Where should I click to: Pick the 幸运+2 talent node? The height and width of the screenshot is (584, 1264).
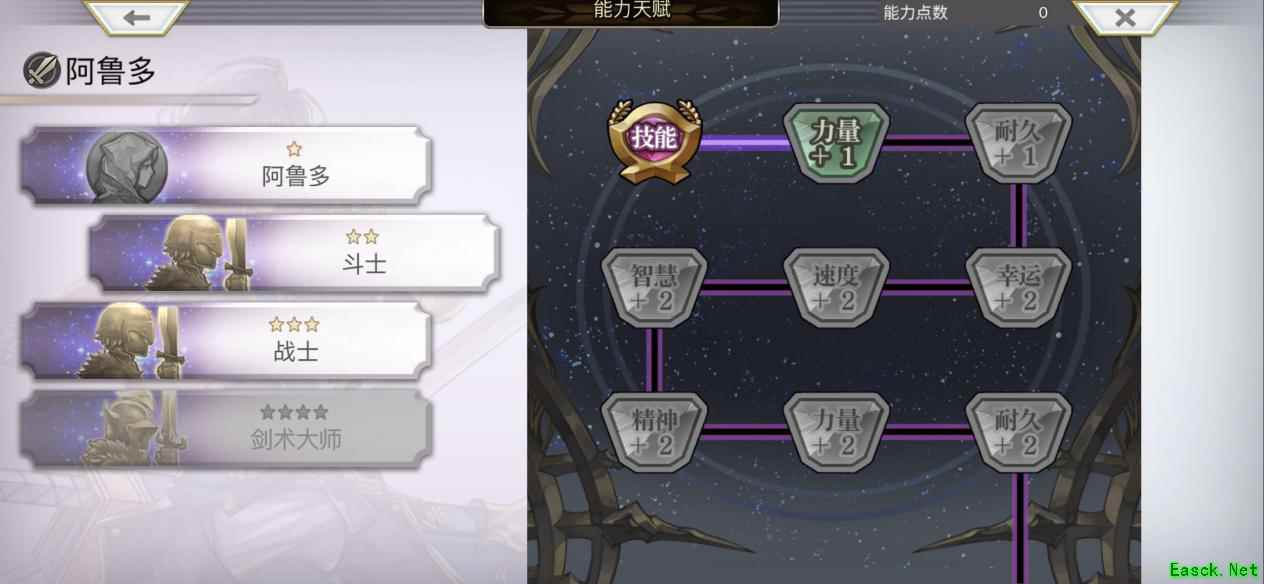click(x=1019, y=287)
